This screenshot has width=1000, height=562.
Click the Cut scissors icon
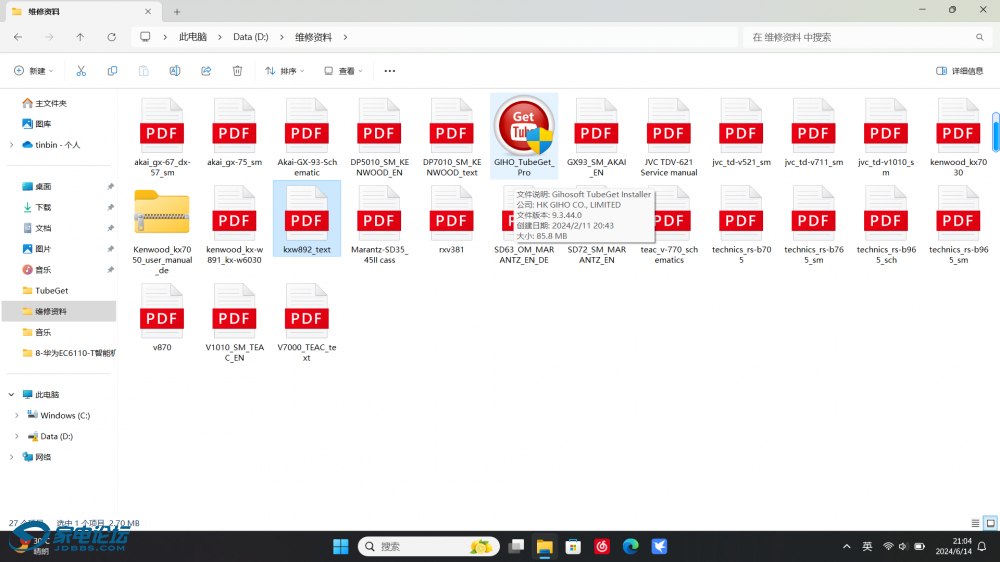81,71
